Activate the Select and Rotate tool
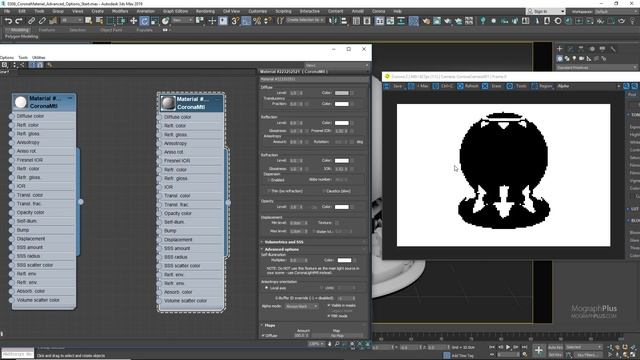This screenshot has width=640, height=360. tap(144, 21)
